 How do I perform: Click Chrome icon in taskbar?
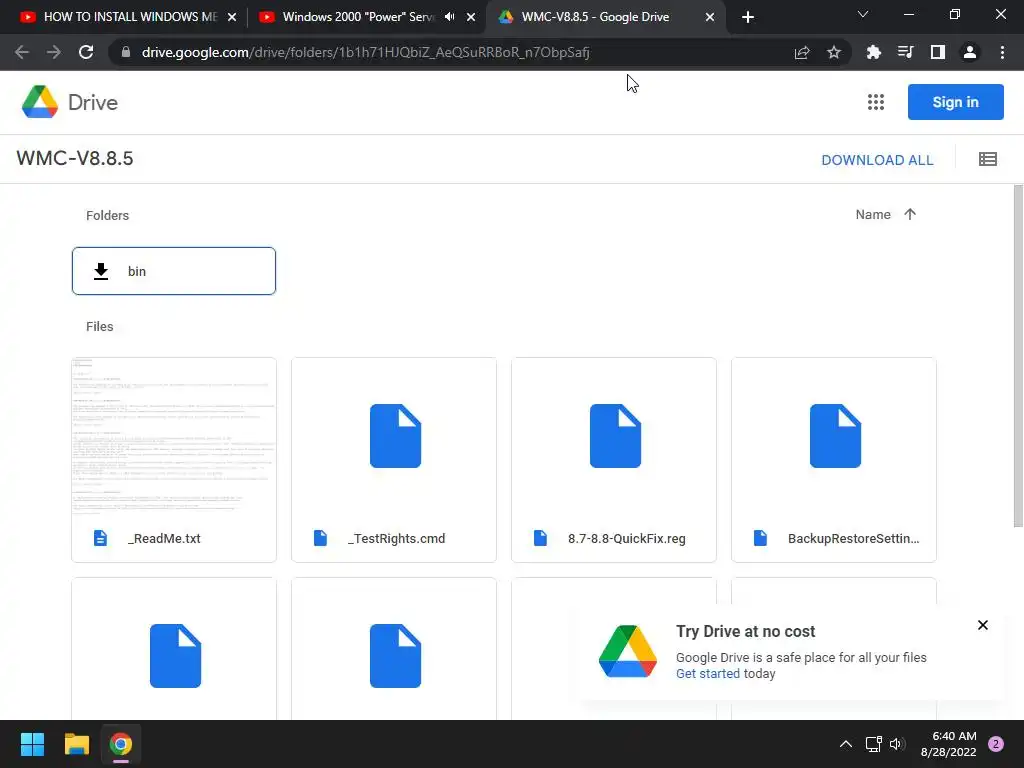pos(120,744)
